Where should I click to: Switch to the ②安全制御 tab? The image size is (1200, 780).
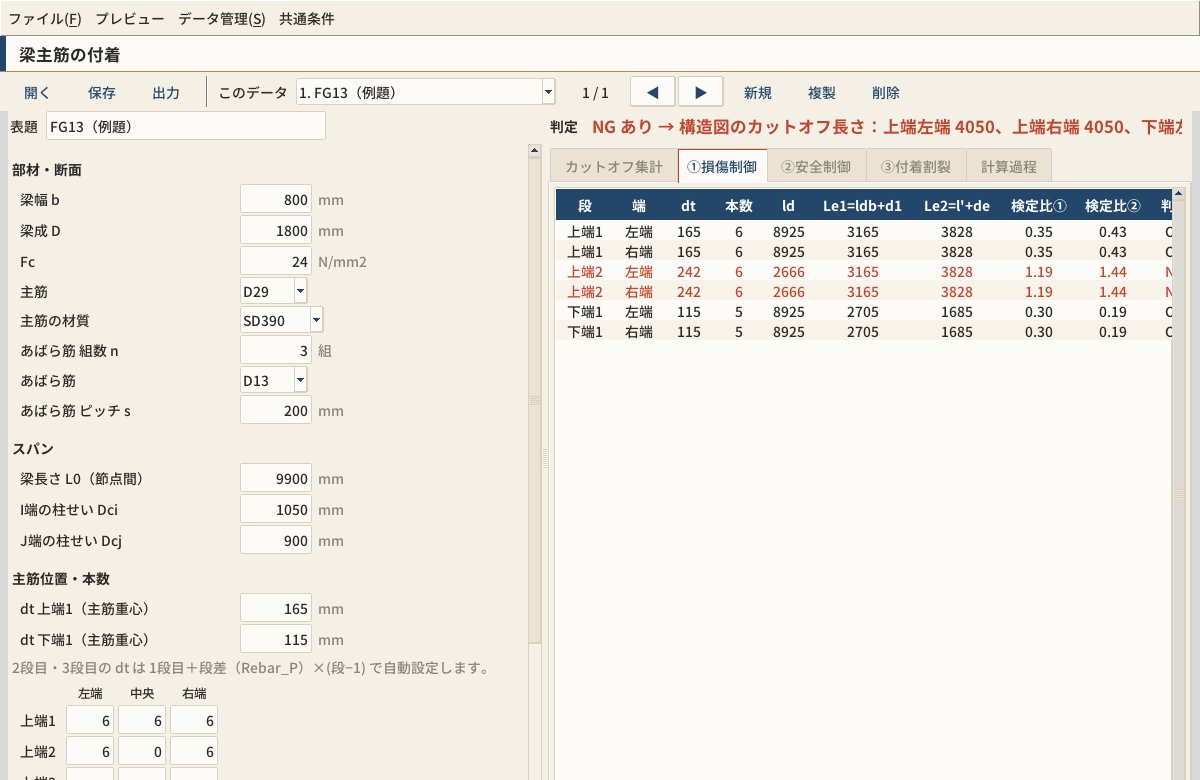(816, 167)
